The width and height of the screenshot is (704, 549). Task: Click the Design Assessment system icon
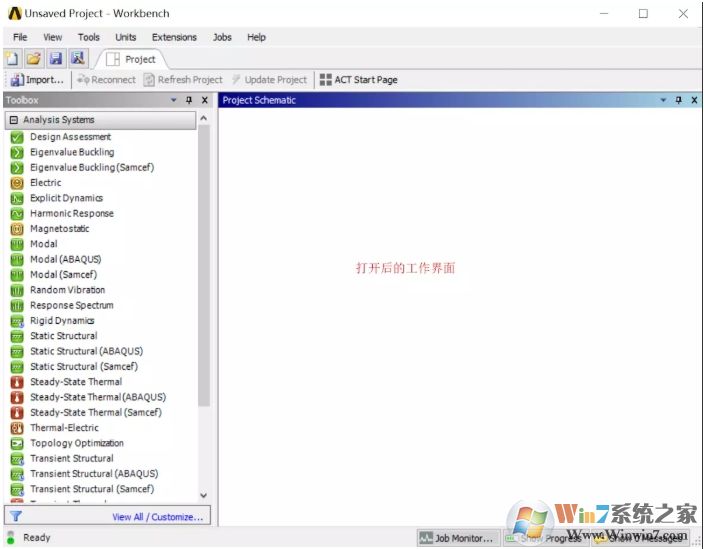coord(17,137)
